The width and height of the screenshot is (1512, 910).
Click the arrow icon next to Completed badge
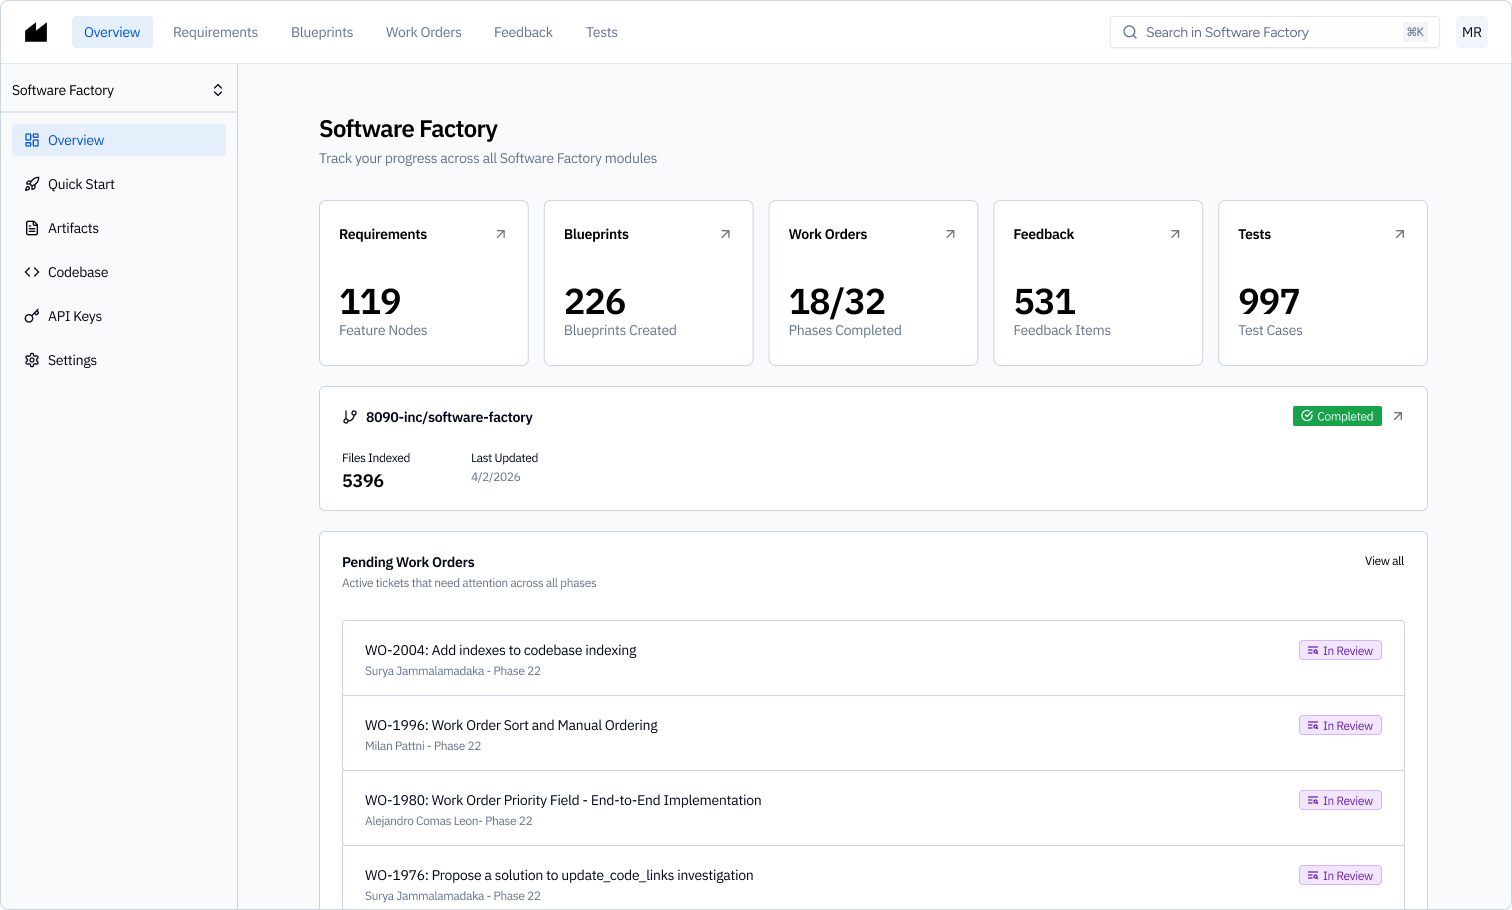click(1398, 416)
